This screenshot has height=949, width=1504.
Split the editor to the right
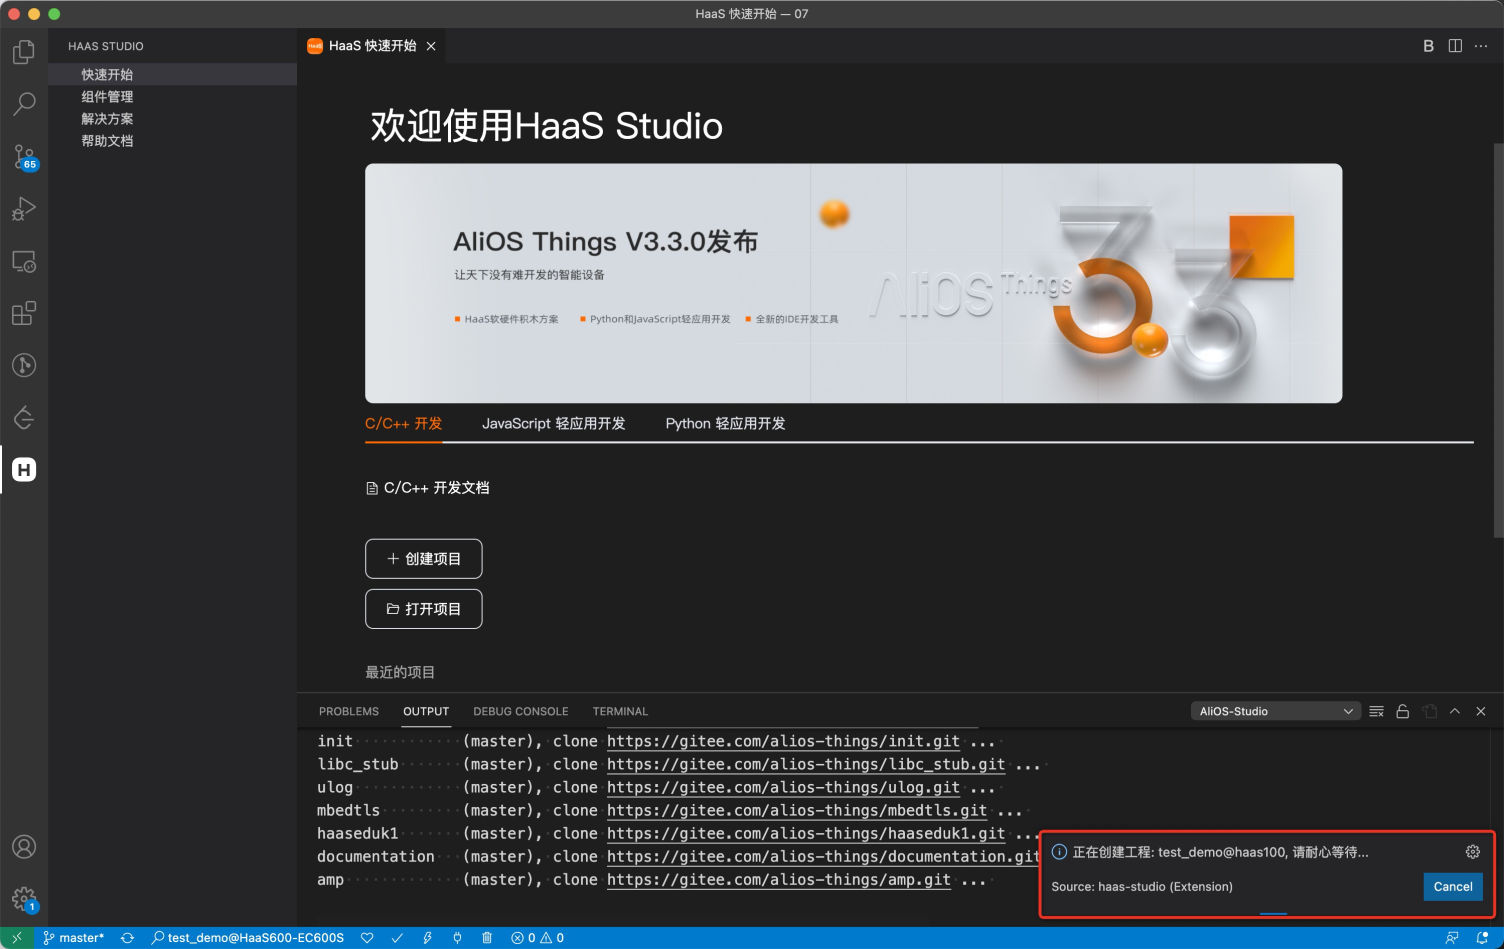[x=1455, y=46]
